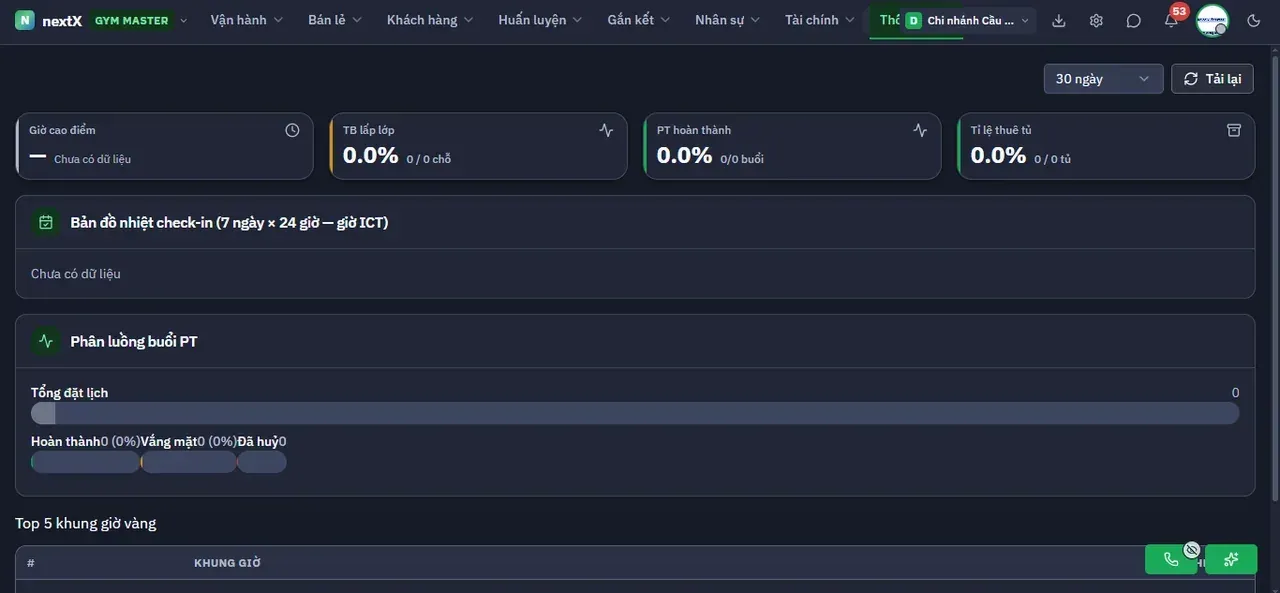Click the Tổng đặt lịch label

point(69,393)
